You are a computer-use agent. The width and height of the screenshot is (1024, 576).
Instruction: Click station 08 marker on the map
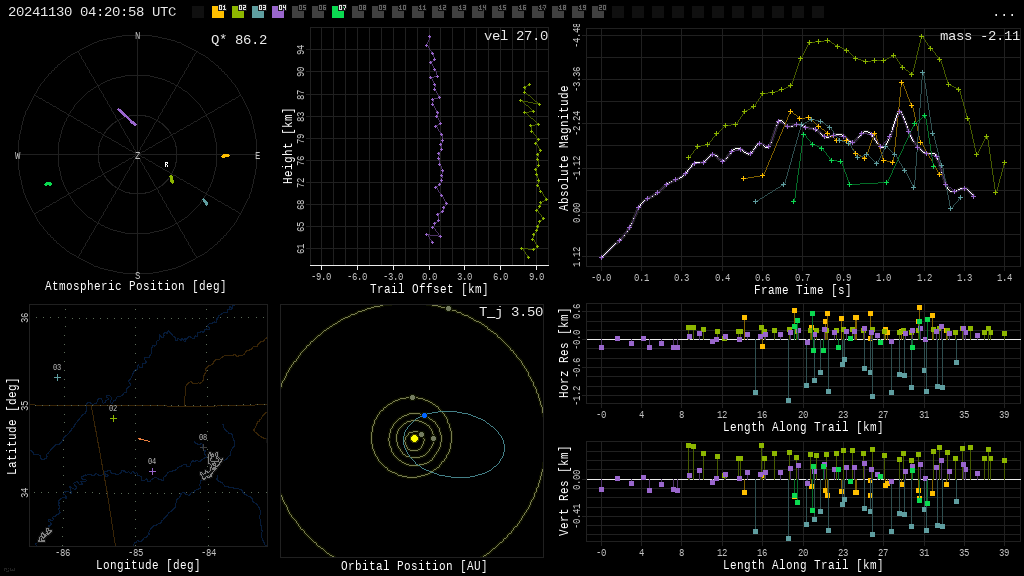click(203, 447)
